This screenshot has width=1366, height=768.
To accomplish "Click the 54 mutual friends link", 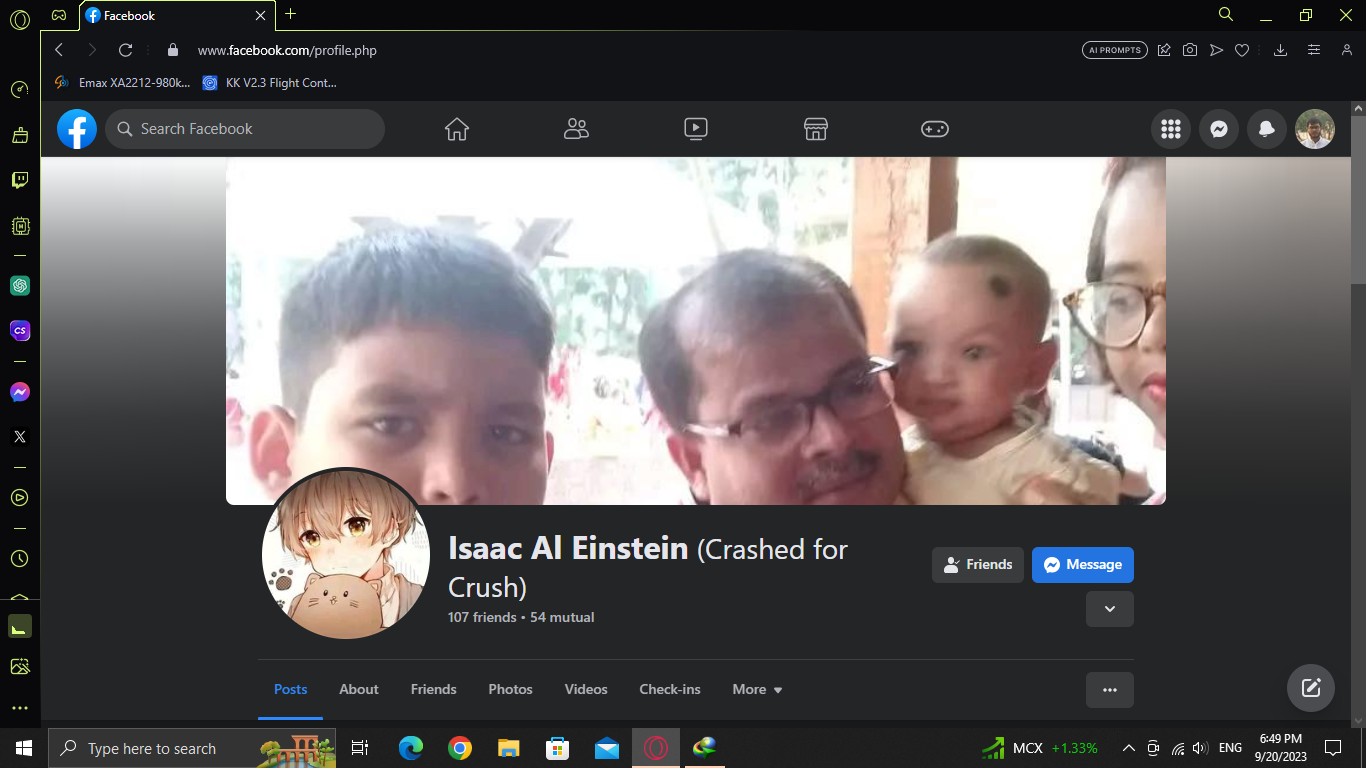I will pyautogui.click(x=562, y=617).
